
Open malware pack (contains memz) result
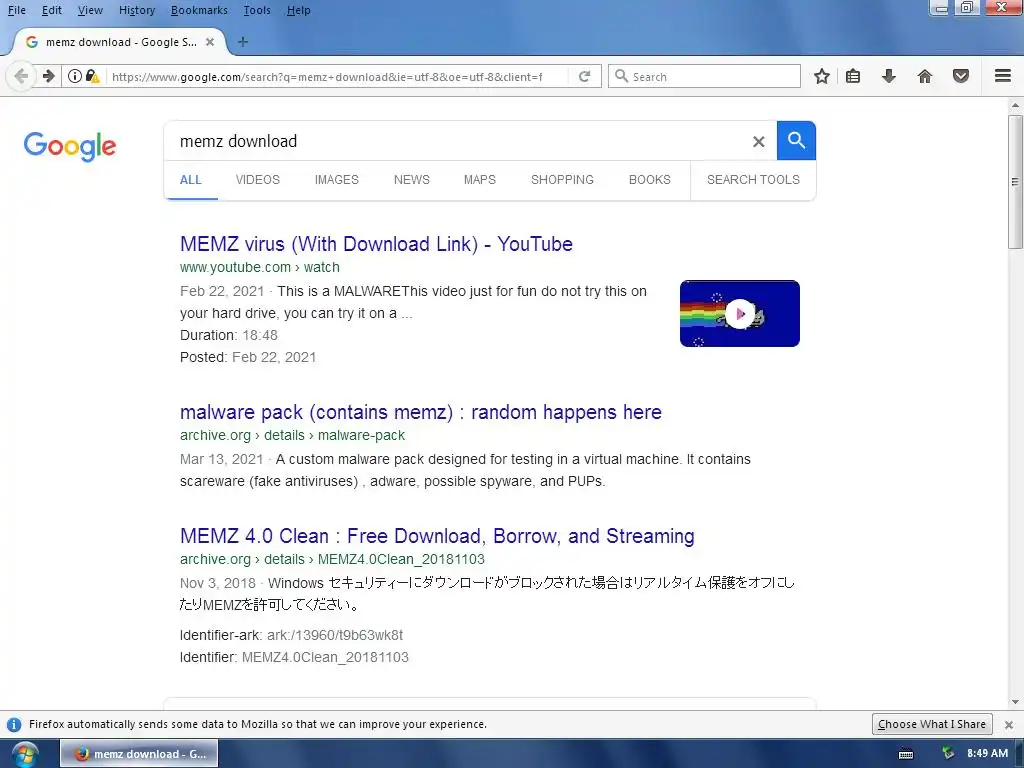tap(421, 412)
